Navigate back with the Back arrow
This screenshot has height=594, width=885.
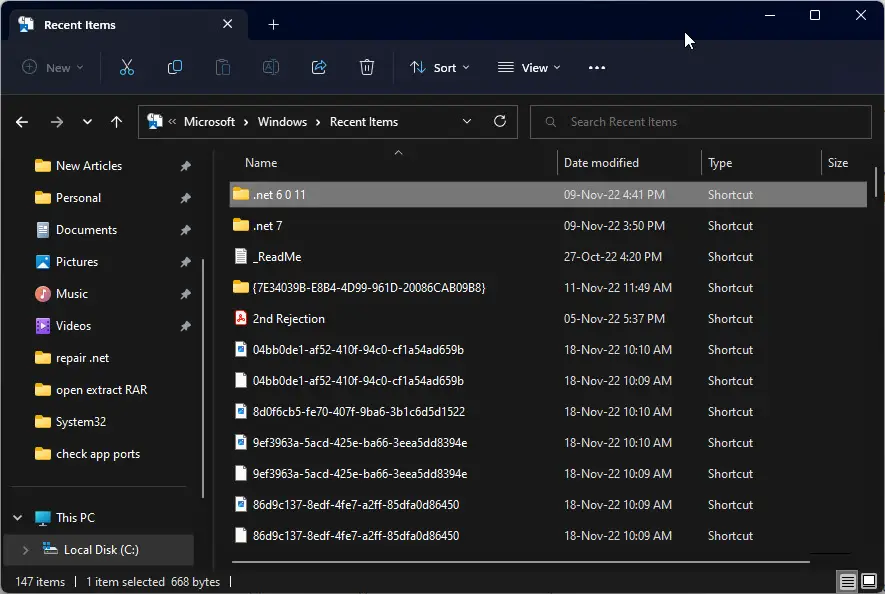click(x=23, y=122)
